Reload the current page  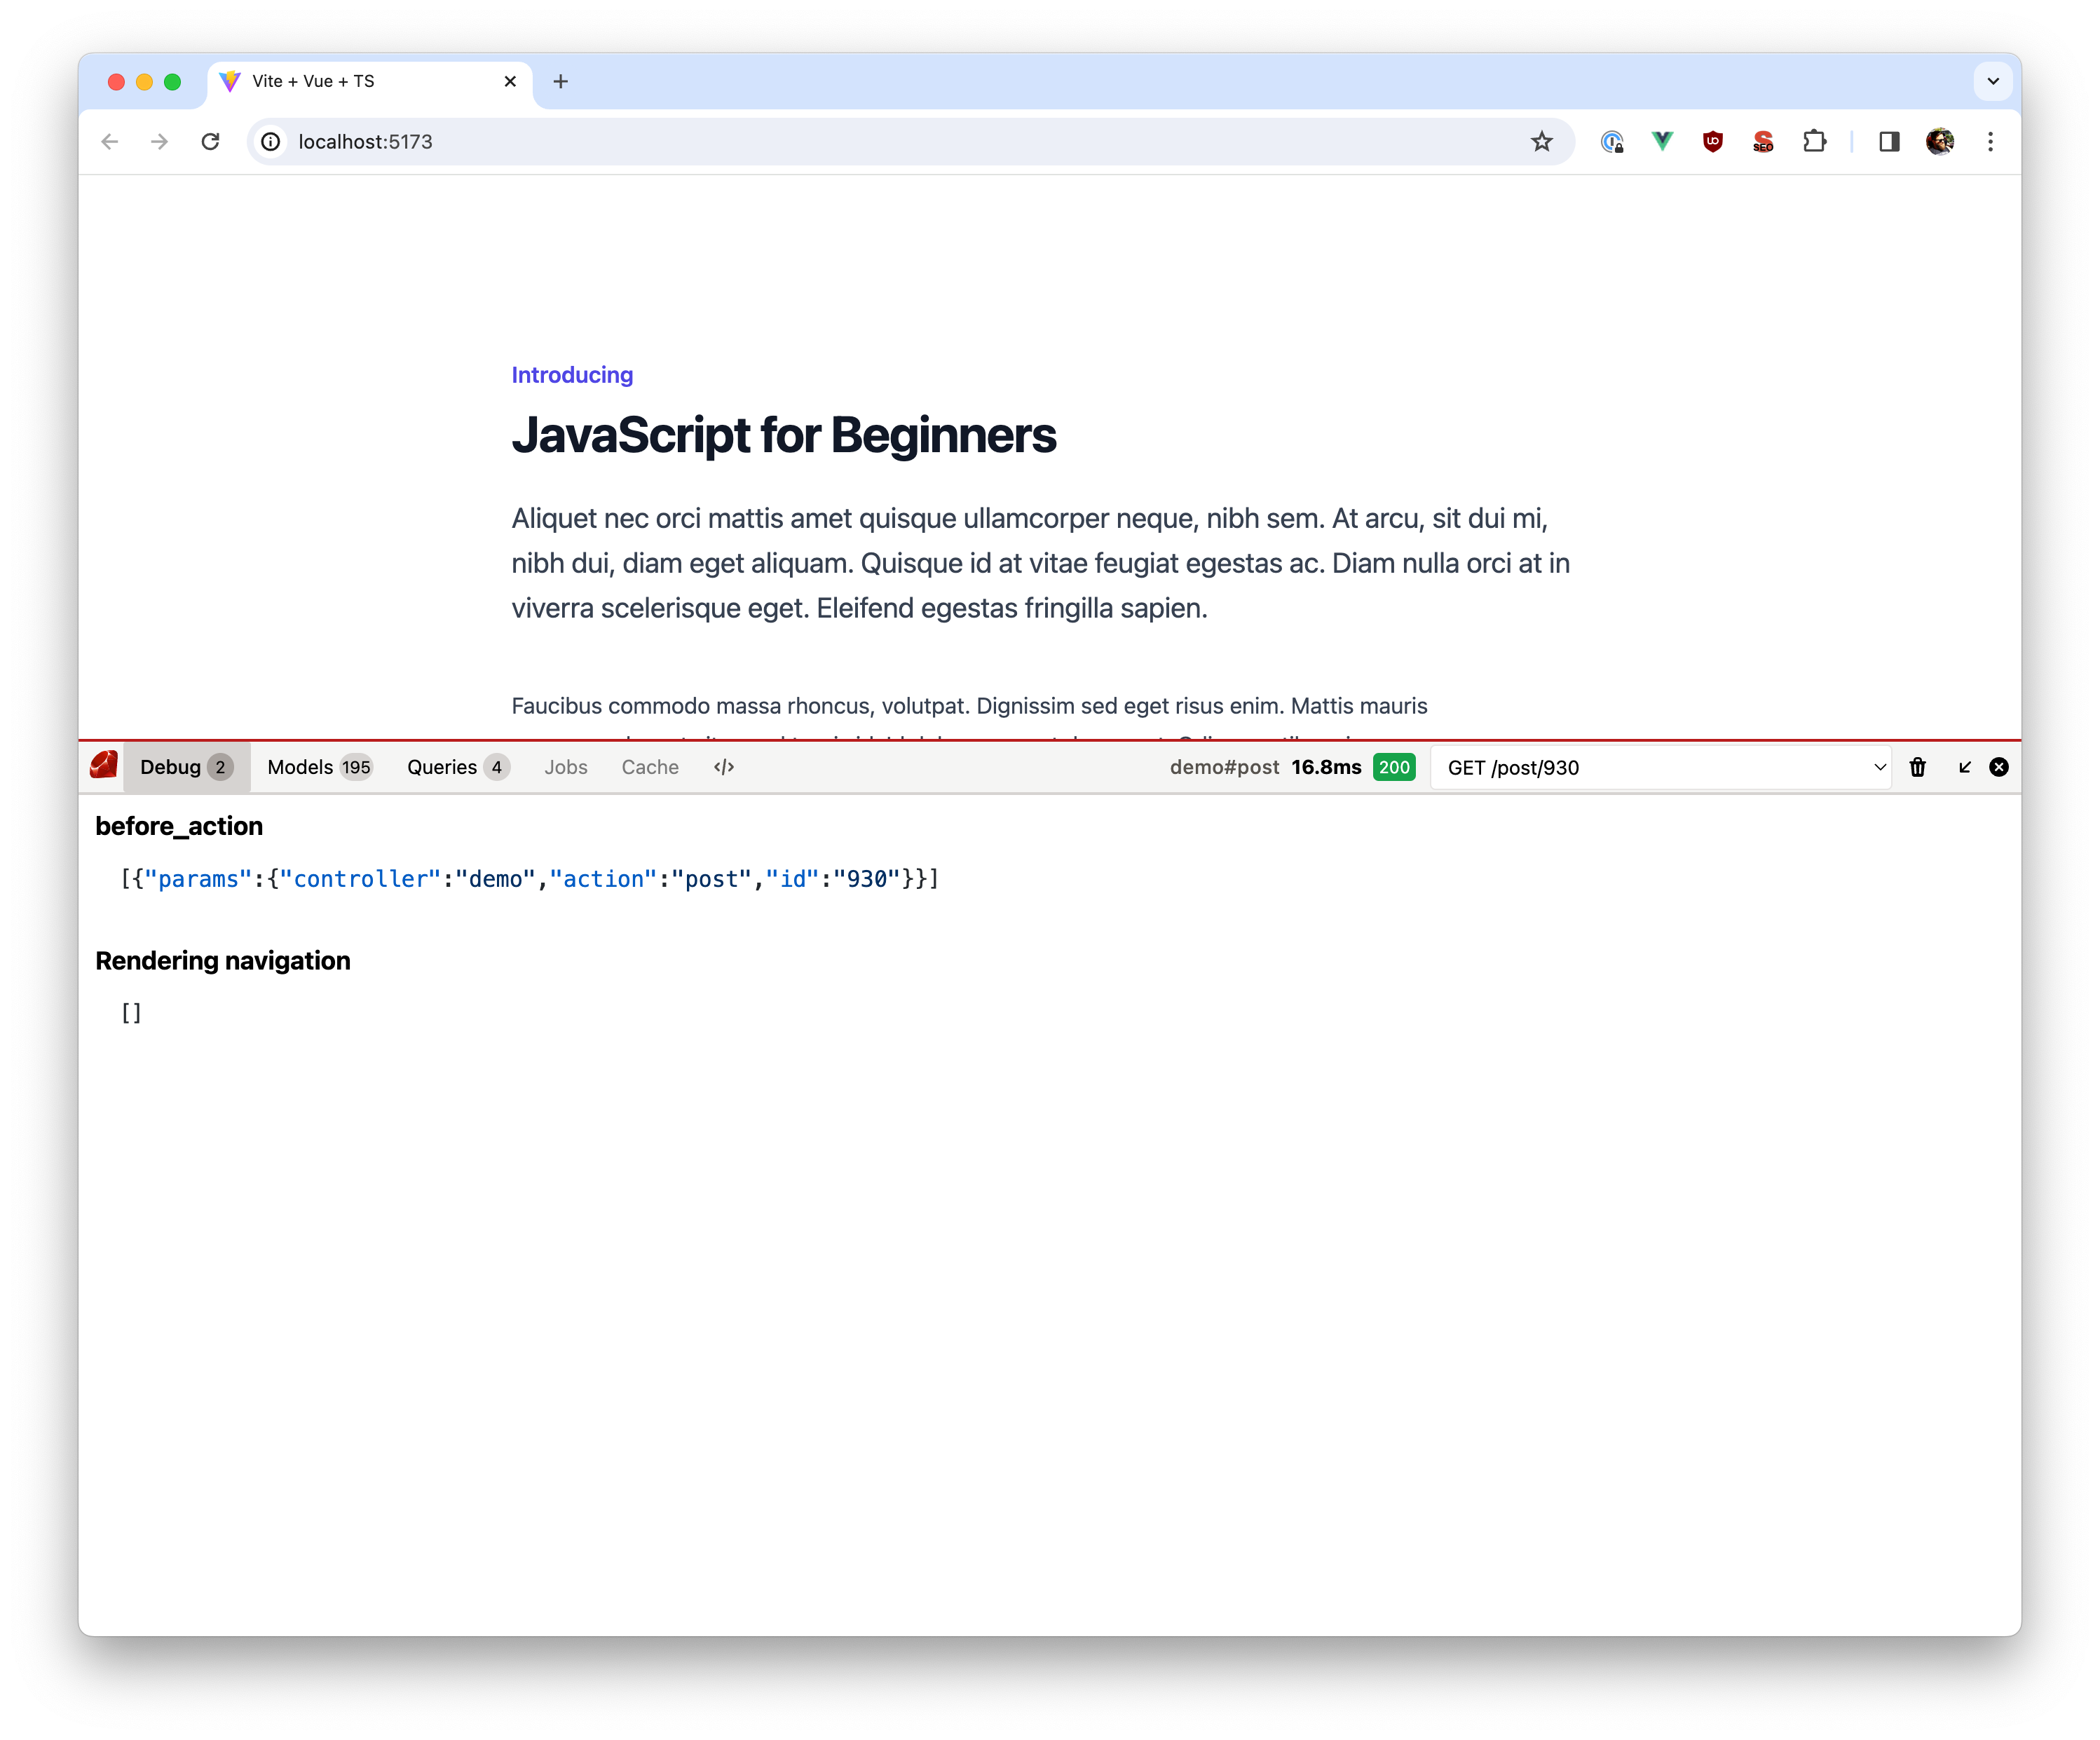[x=211, y=142]
